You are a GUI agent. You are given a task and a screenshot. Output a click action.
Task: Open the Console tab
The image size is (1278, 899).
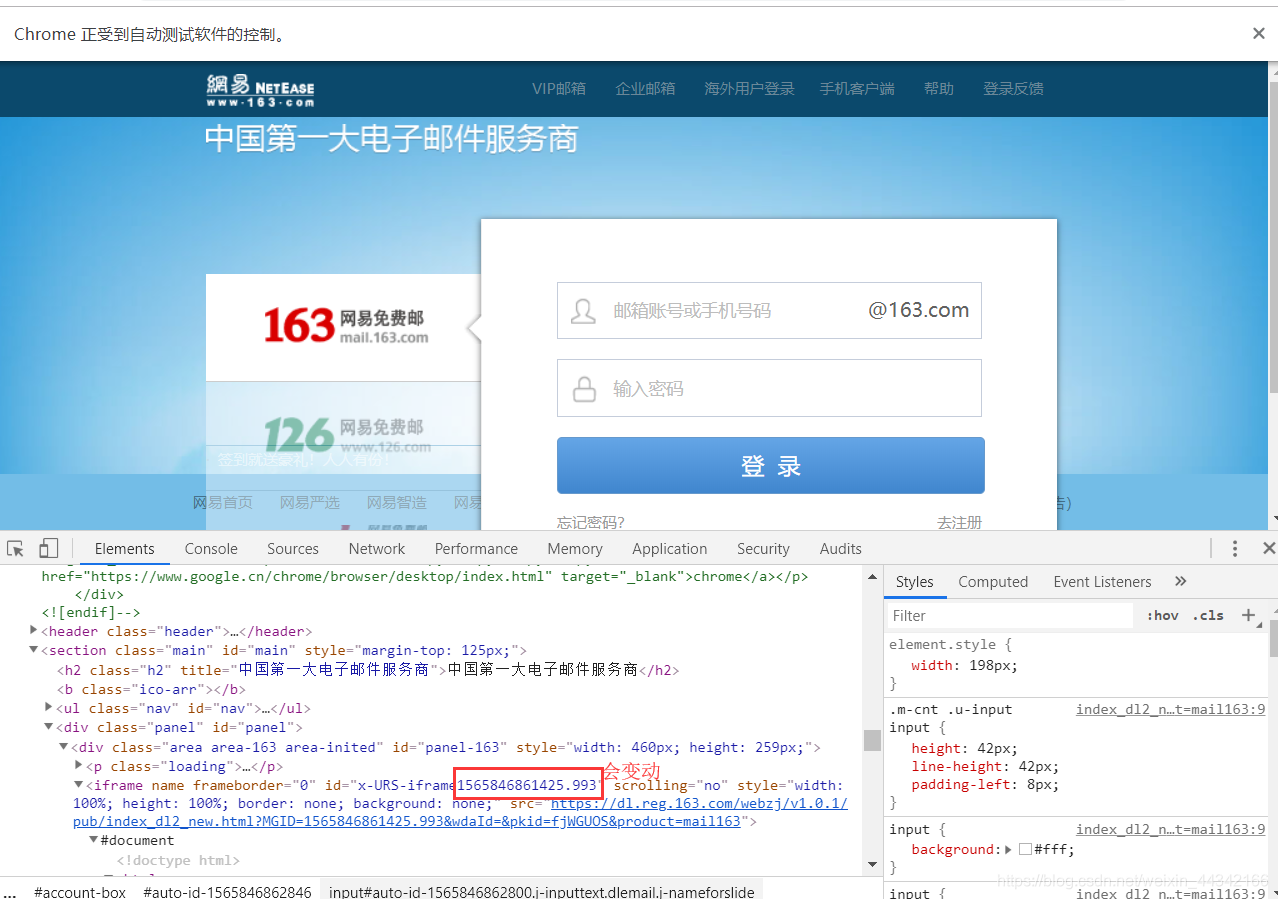[x=211, y=548]
